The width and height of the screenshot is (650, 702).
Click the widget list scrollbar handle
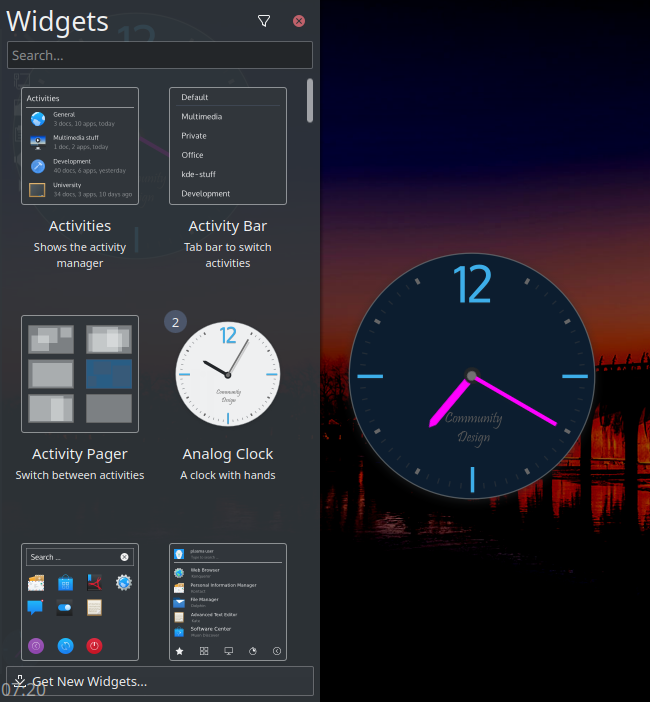(x=310, y=100)
